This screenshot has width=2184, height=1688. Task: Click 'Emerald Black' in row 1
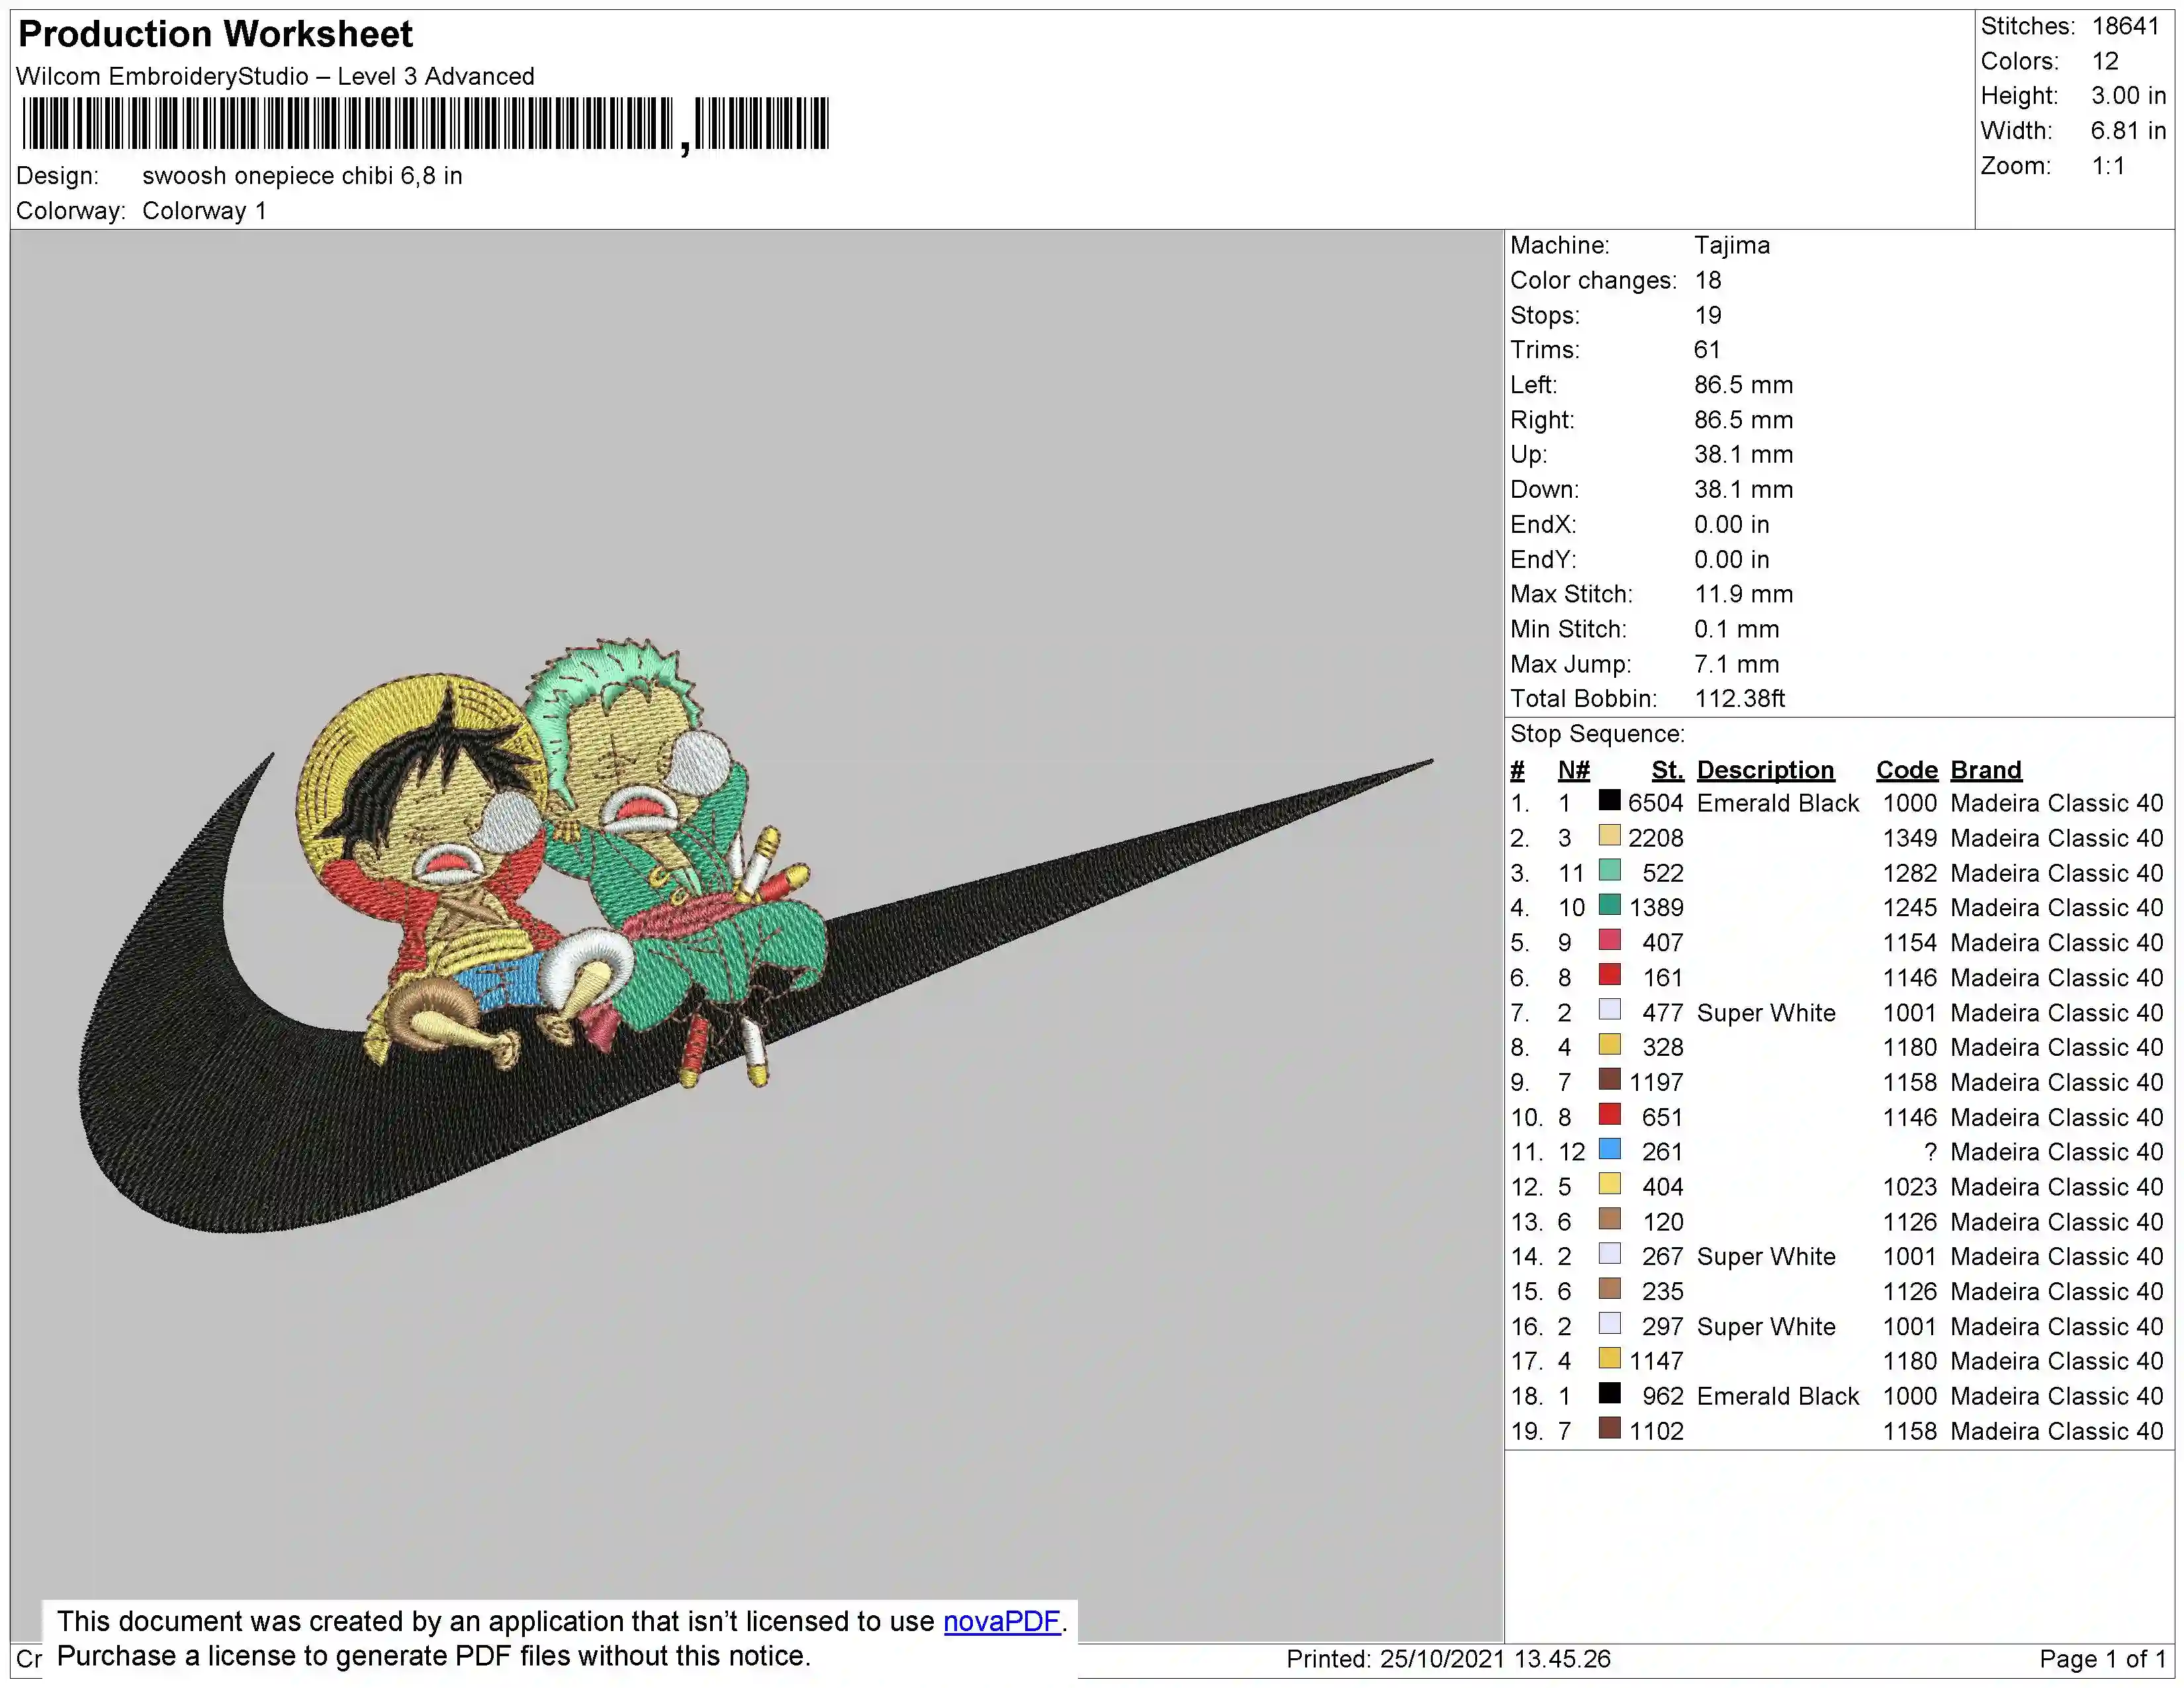tap(1777, 803)
